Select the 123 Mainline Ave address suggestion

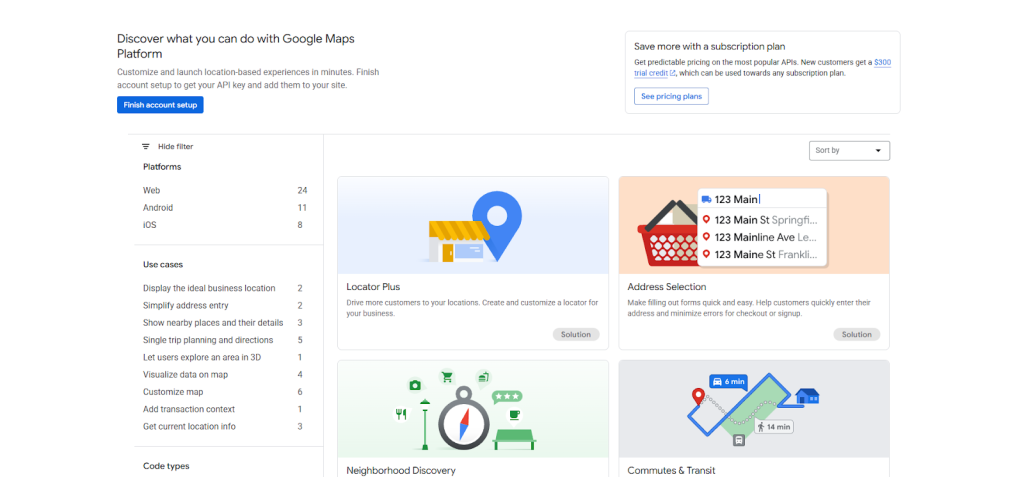pyautogui.click(x=760, y=237)
